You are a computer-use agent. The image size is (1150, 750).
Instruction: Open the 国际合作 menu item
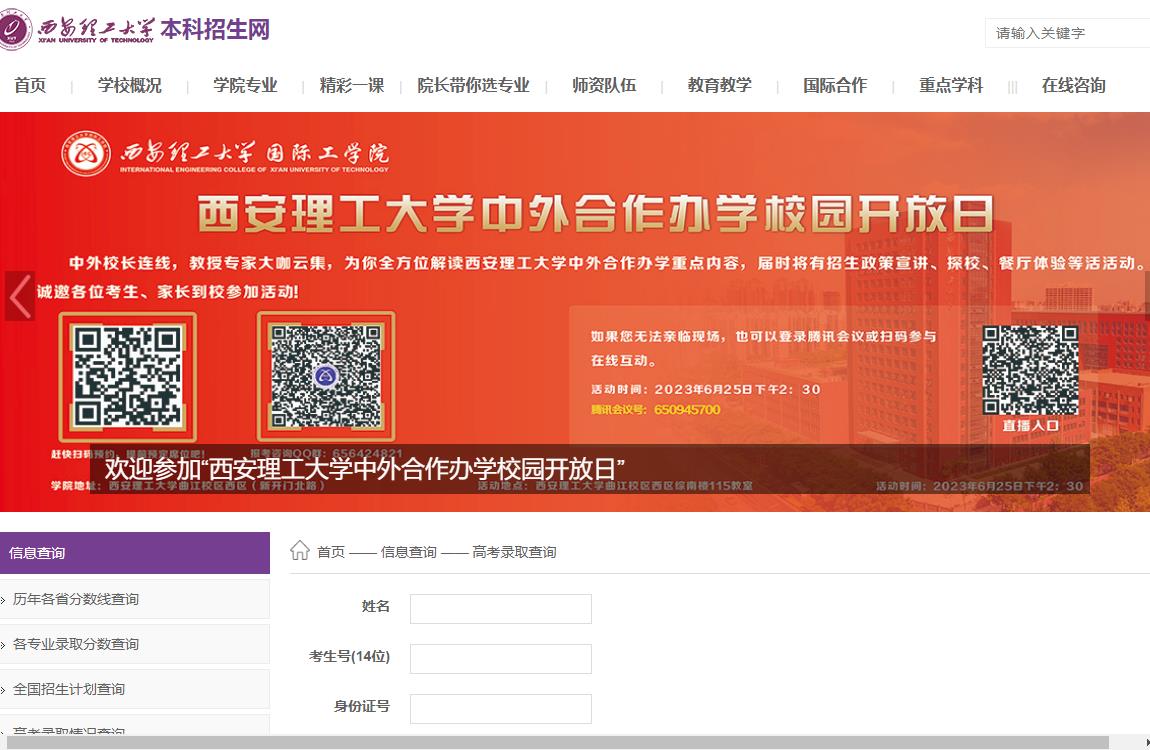835,85
